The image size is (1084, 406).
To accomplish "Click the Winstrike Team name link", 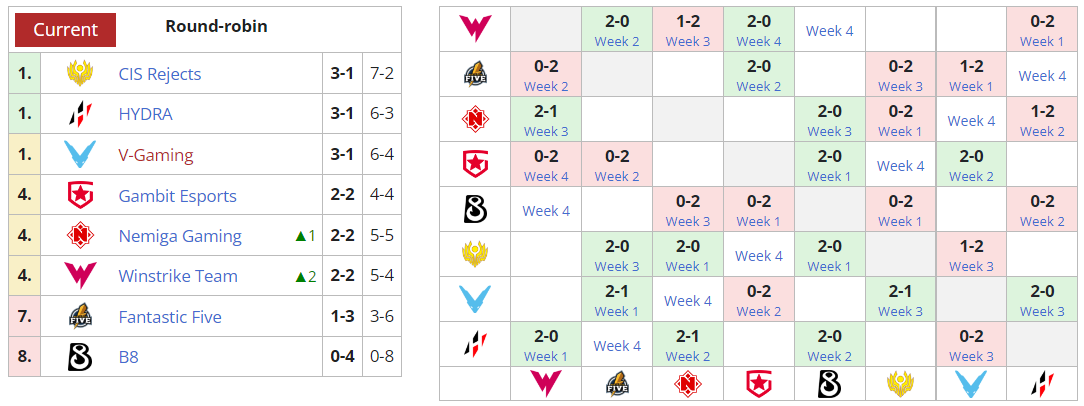I will pyautogui.click(x=178, y=276).
